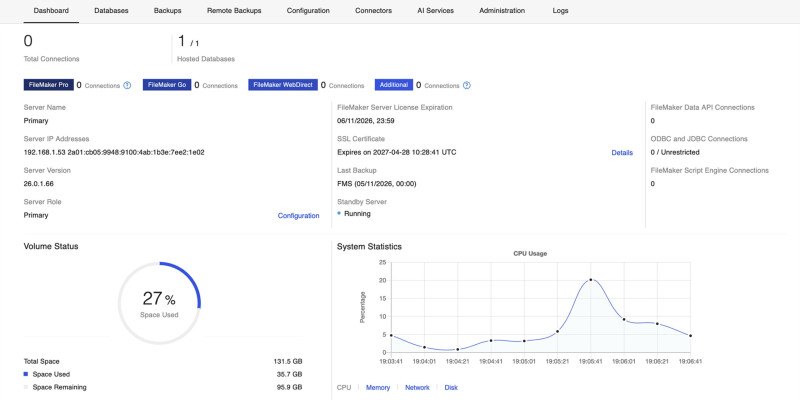Click the FileMaker Data API Connections label
This screenshot has height=400, width=800.
pyautogui.click(x=703, y=107)
